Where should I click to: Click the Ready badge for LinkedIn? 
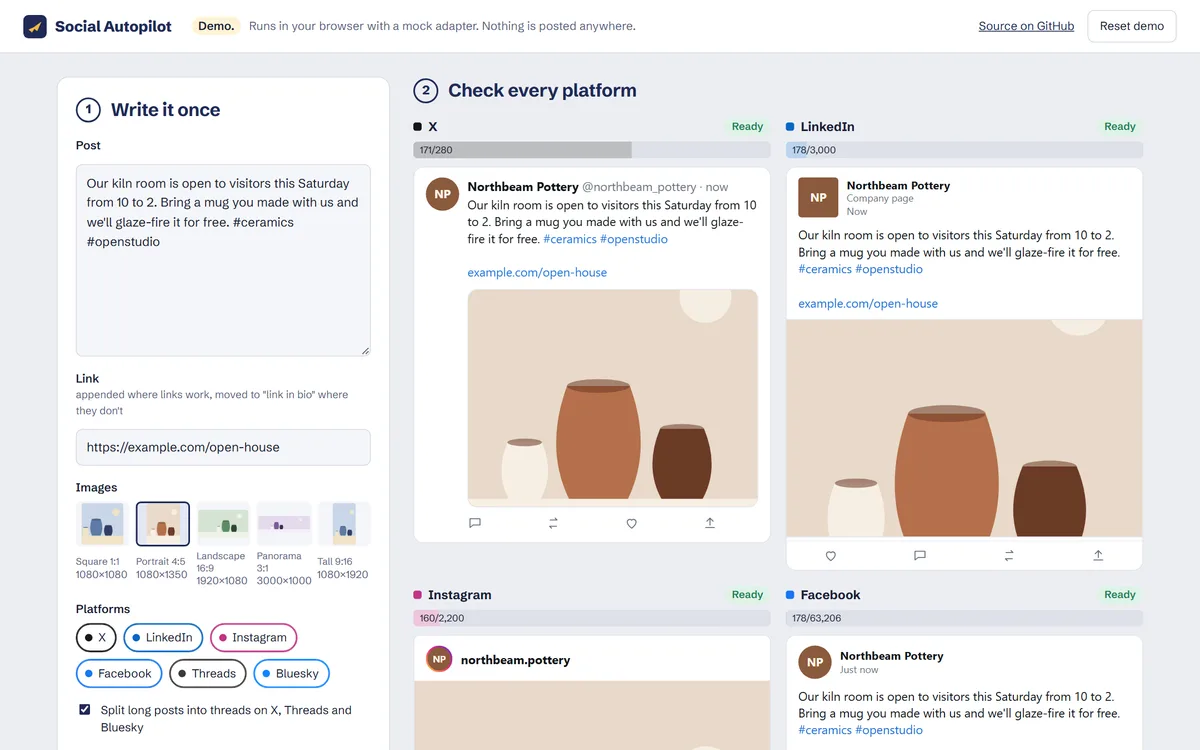coord(1120,127)
